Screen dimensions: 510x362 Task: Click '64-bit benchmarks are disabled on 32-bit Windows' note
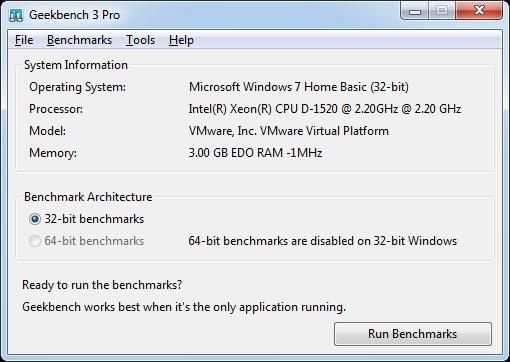323,241
